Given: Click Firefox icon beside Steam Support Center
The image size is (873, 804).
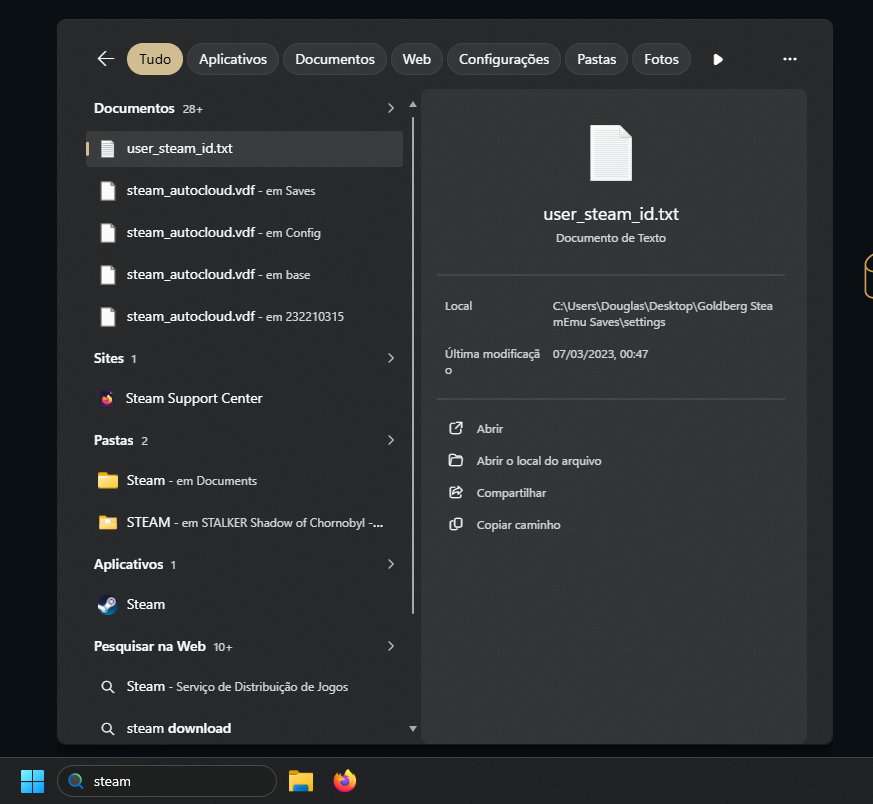Looking at the screenshot, I should click(107, 399).
